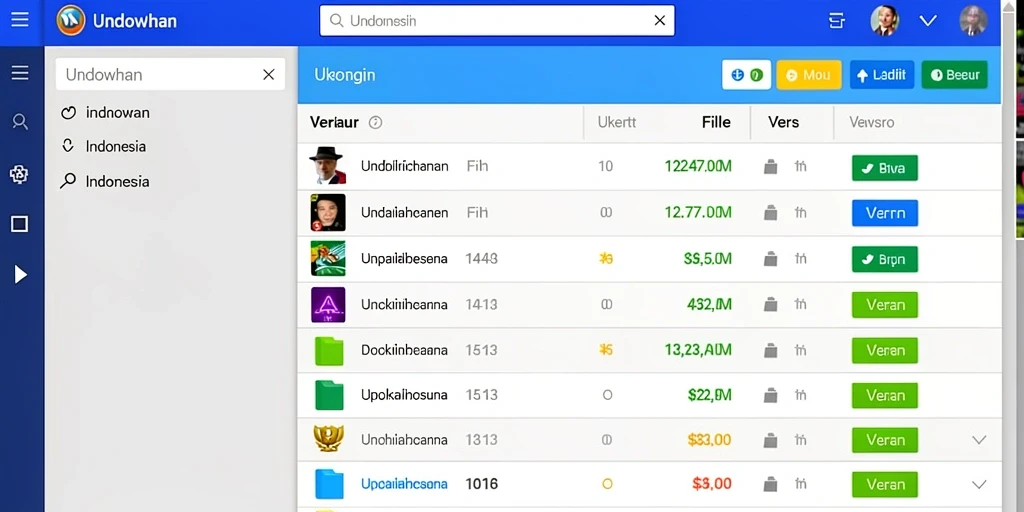This screenshot has height=512, width=1024.
Task: Open the Upcaiiahcsona blue folder icon
Action: click(x=329, y=484)
